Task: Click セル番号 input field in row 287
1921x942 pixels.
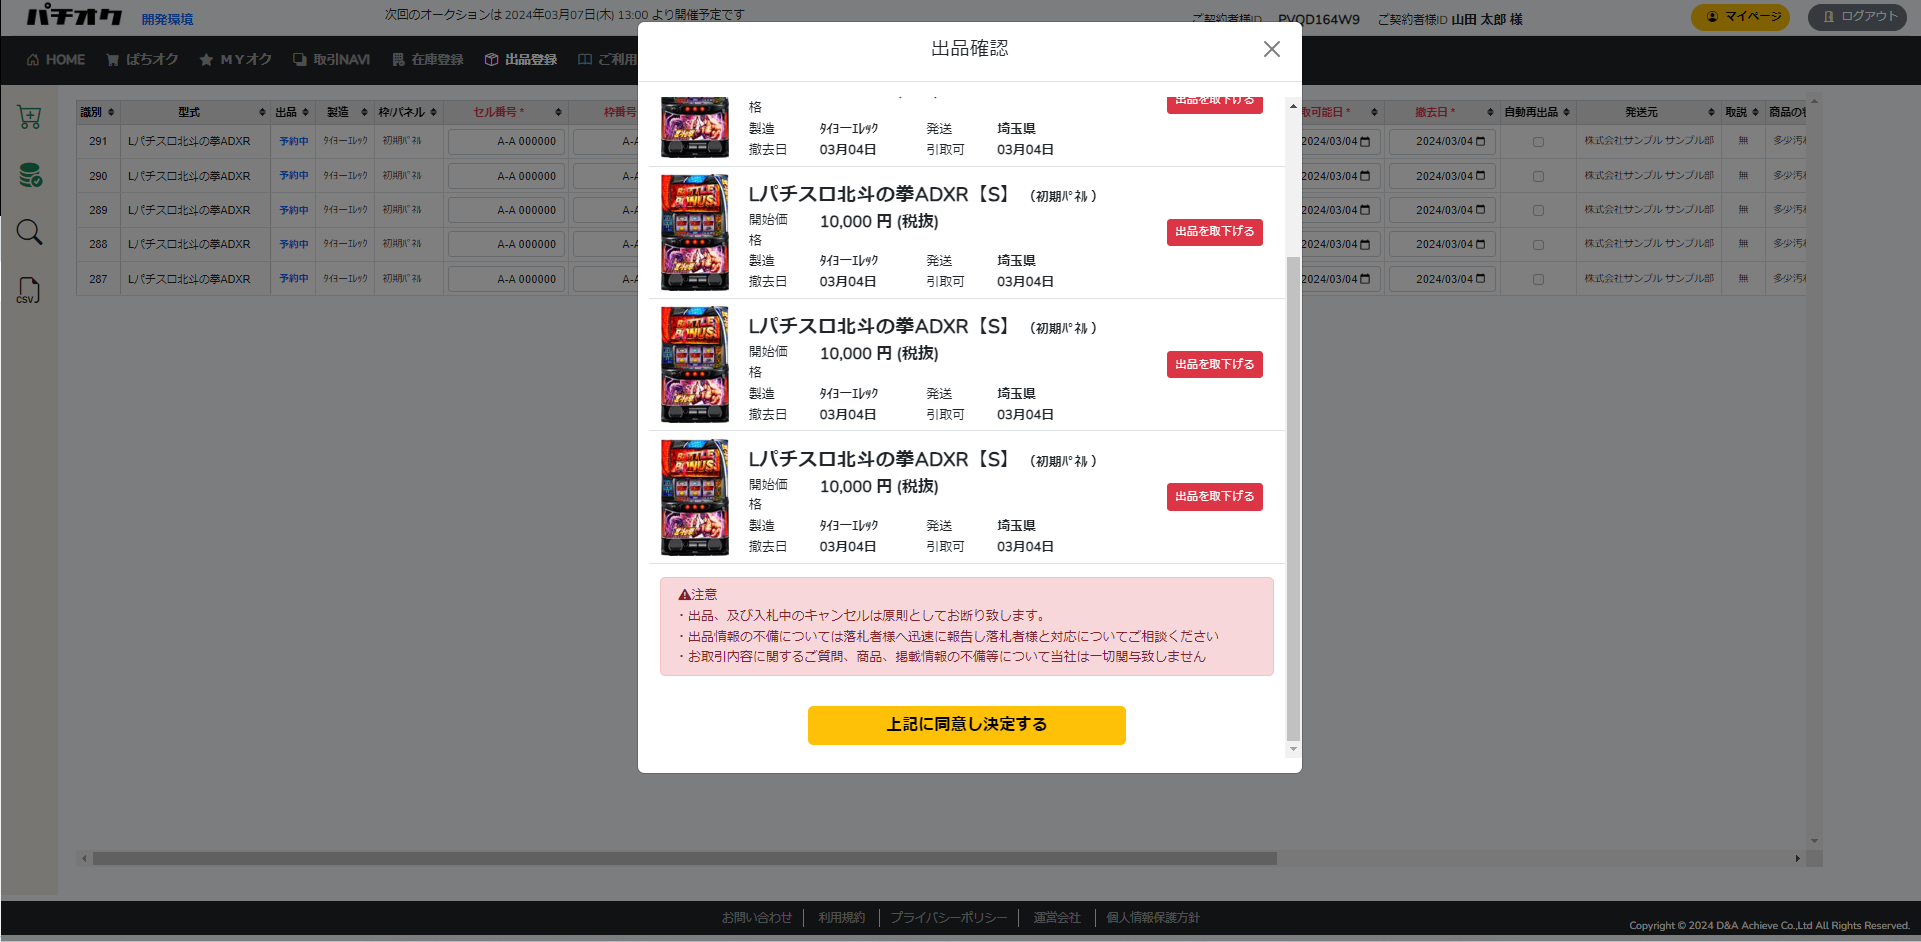Action: pos(506,280)
